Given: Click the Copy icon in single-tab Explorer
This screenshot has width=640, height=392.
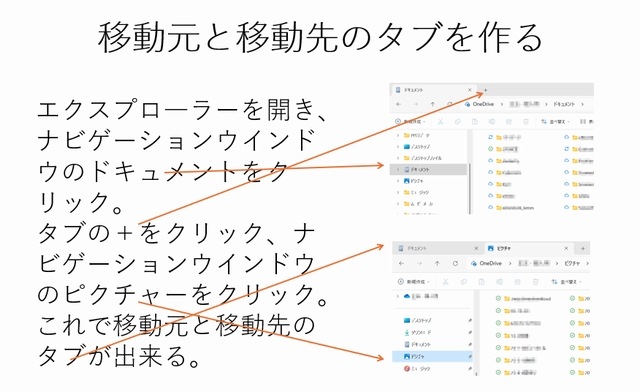Looking at the screenshot, I should (x=458, y=122).
